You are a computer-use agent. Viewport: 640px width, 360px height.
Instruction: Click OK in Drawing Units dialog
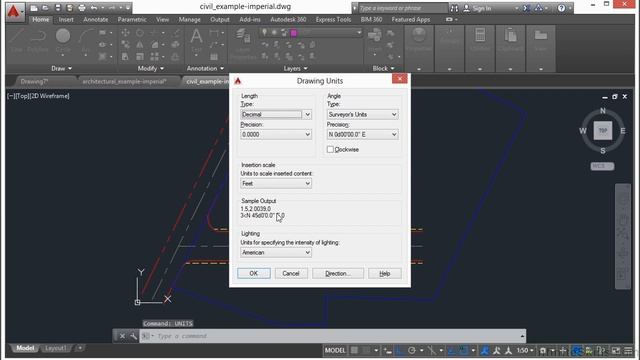coord(253,273)
